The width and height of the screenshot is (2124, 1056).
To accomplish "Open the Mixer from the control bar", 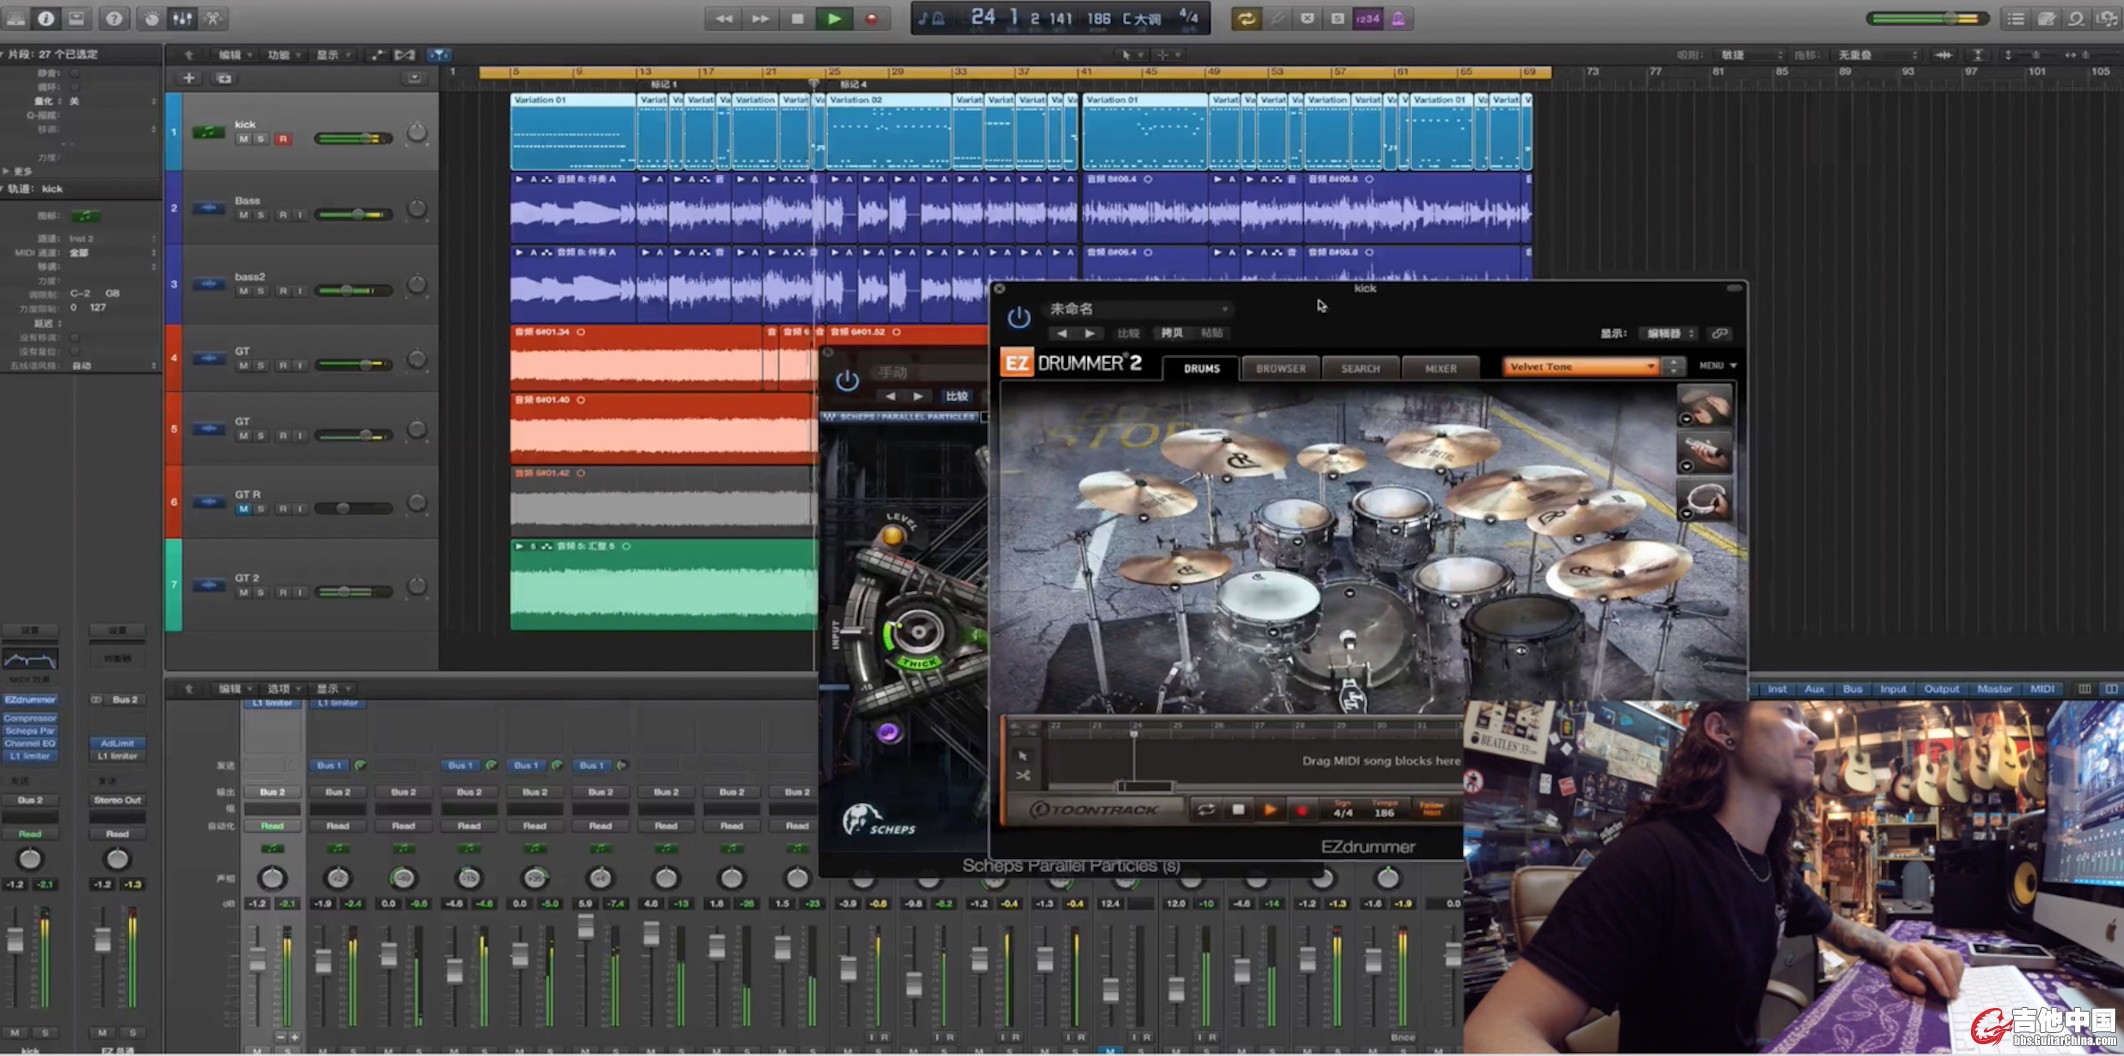I will tap(182, 18).
